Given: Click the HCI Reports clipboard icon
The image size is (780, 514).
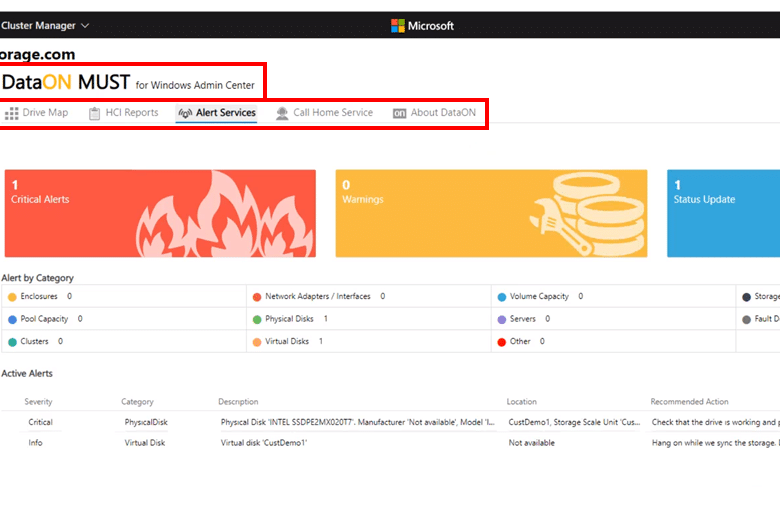Looking at the screenshot, I should (94, 113).
